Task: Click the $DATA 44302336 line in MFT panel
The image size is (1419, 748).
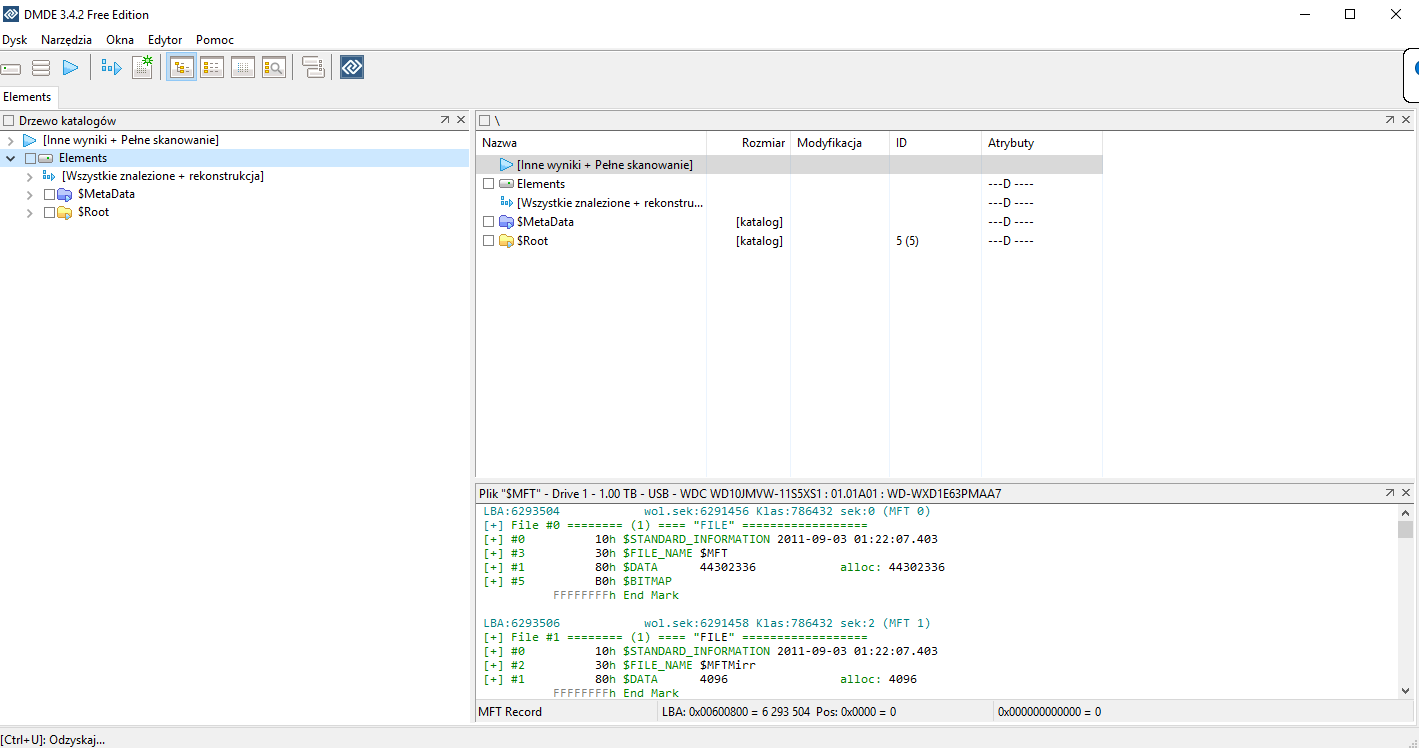Action: click(x=714, y=567)
